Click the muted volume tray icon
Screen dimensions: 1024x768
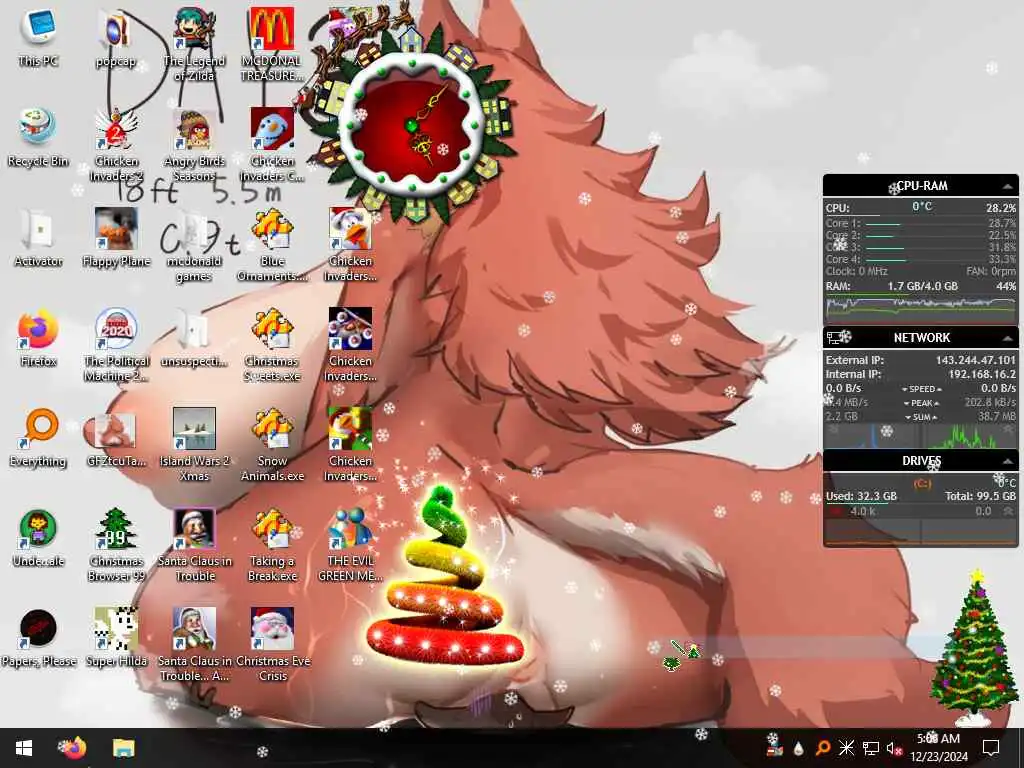[x=895, y=748]
